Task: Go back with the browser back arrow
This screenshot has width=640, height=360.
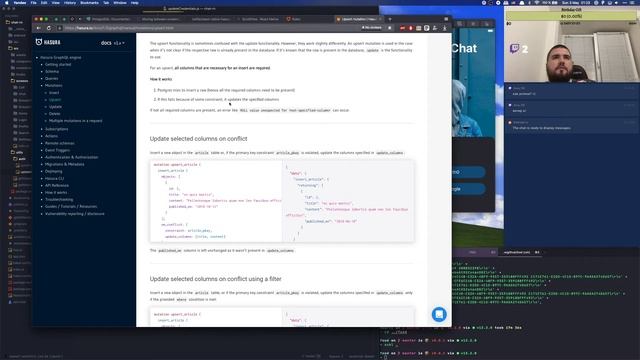Action: (x=39, y=28)
